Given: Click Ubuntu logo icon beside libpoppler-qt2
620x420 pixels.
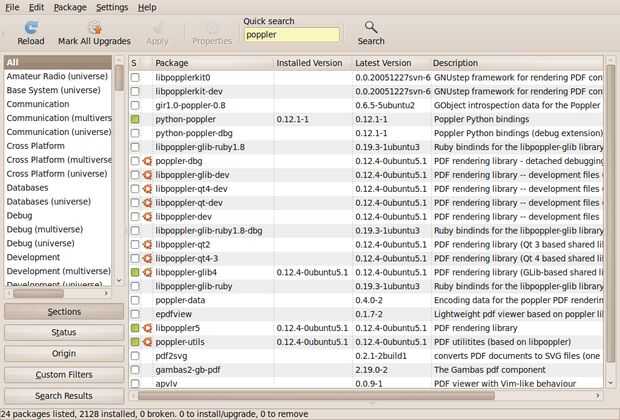Looking at the screenshot, I should (x=147, y=244).
